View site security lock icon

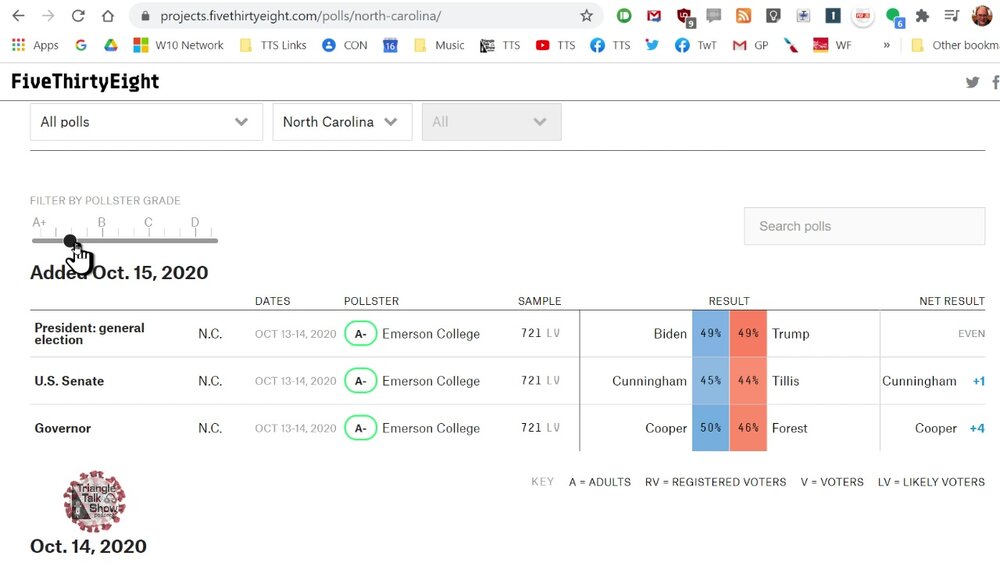pos(145,16)
